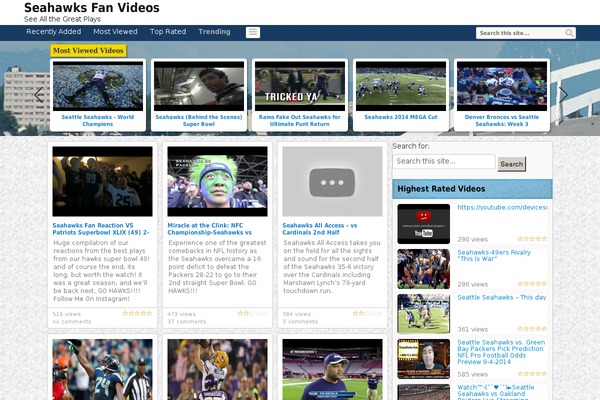Click Denver Broncos vs Seattle Seahawks: Week 3 link

tap(502, 121)
